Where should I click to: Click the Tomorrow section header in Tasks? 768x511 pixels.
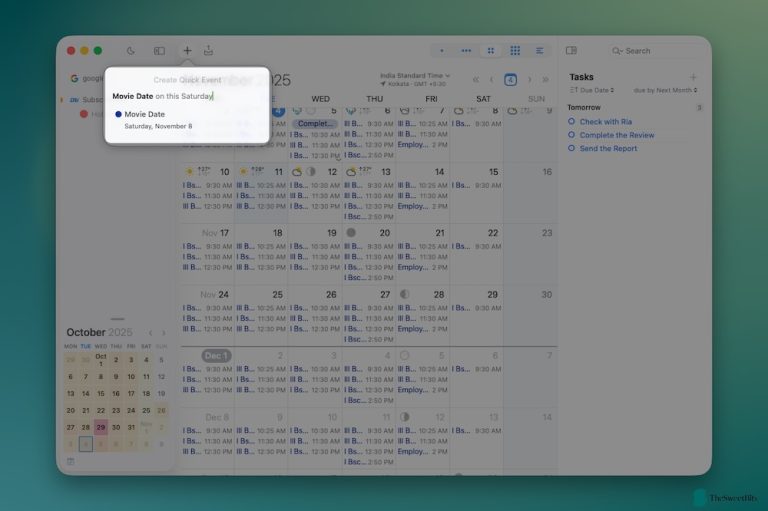tap(583, 107)
